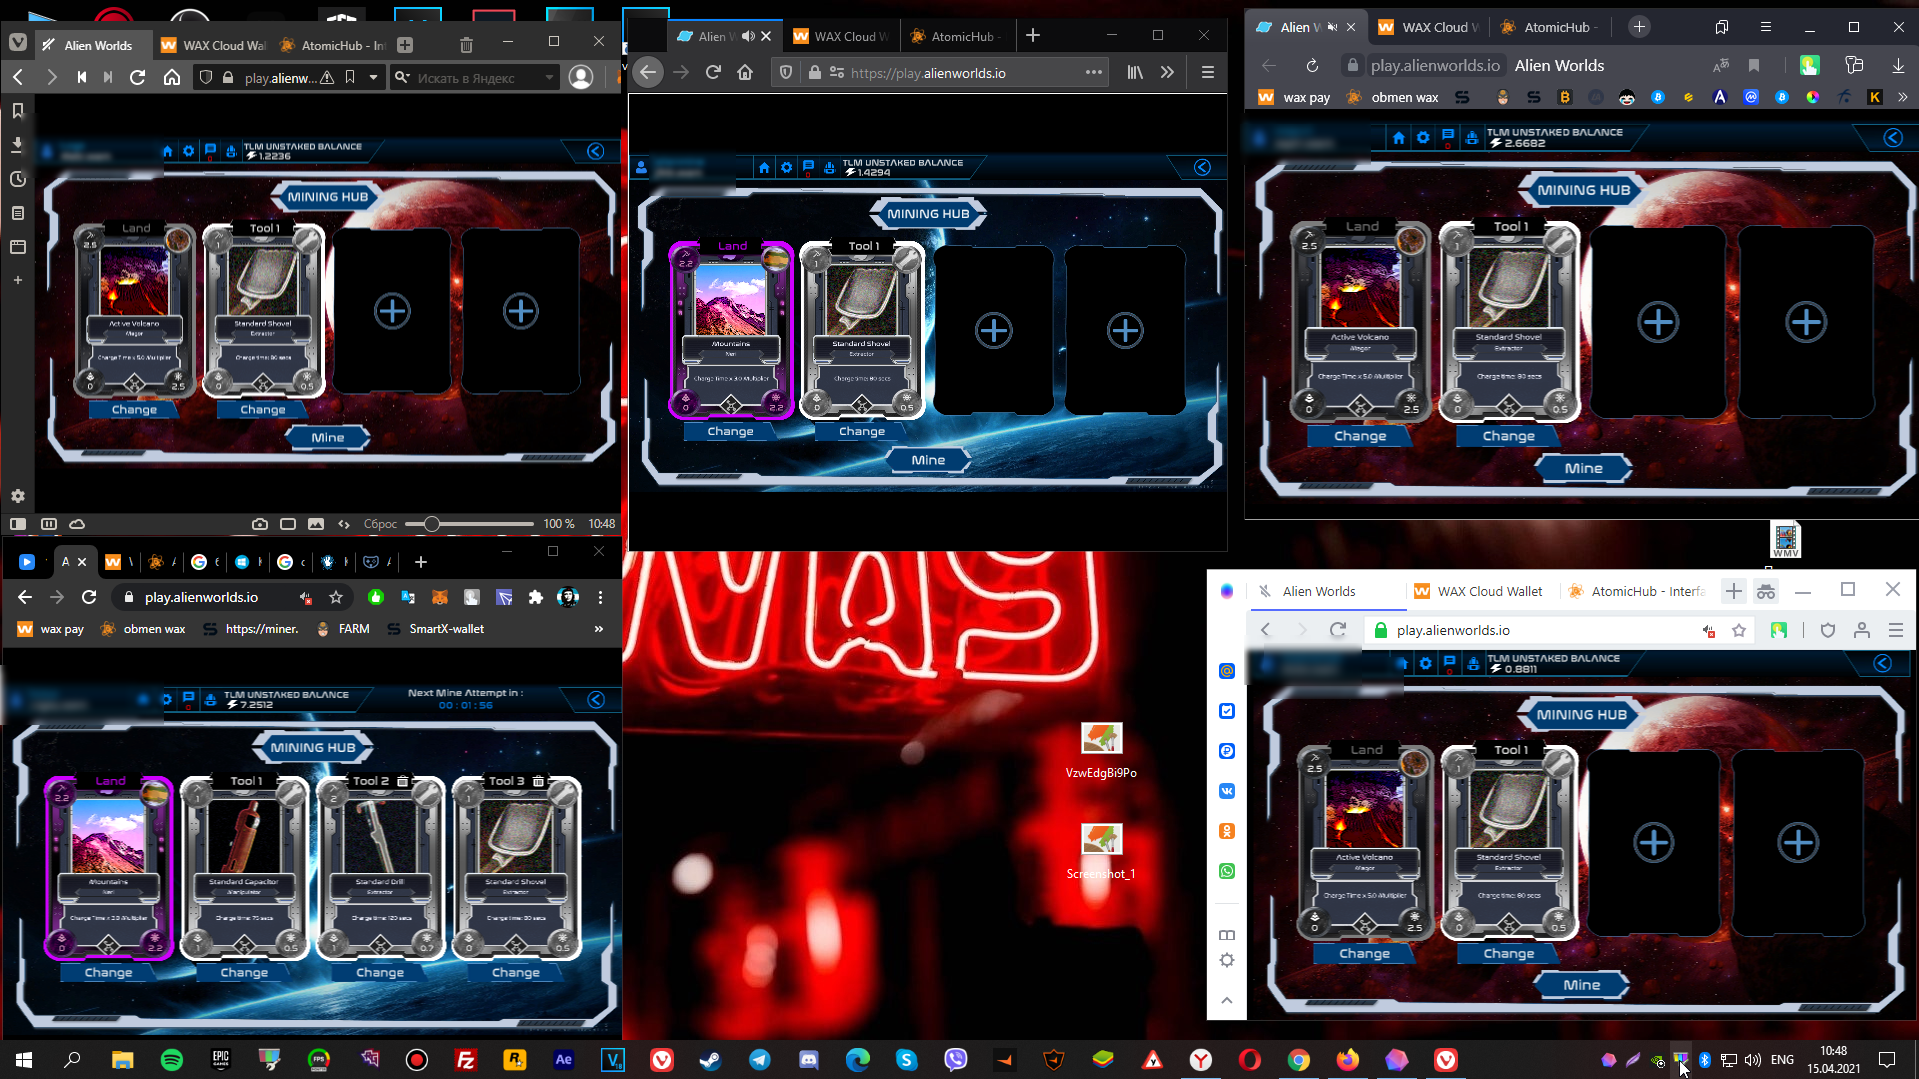Open Bookmarks panel in Vivaldi sidebar
The width and height of the screenshot is (1919, 1079).
pyautogui.click(x=18, y=110)
